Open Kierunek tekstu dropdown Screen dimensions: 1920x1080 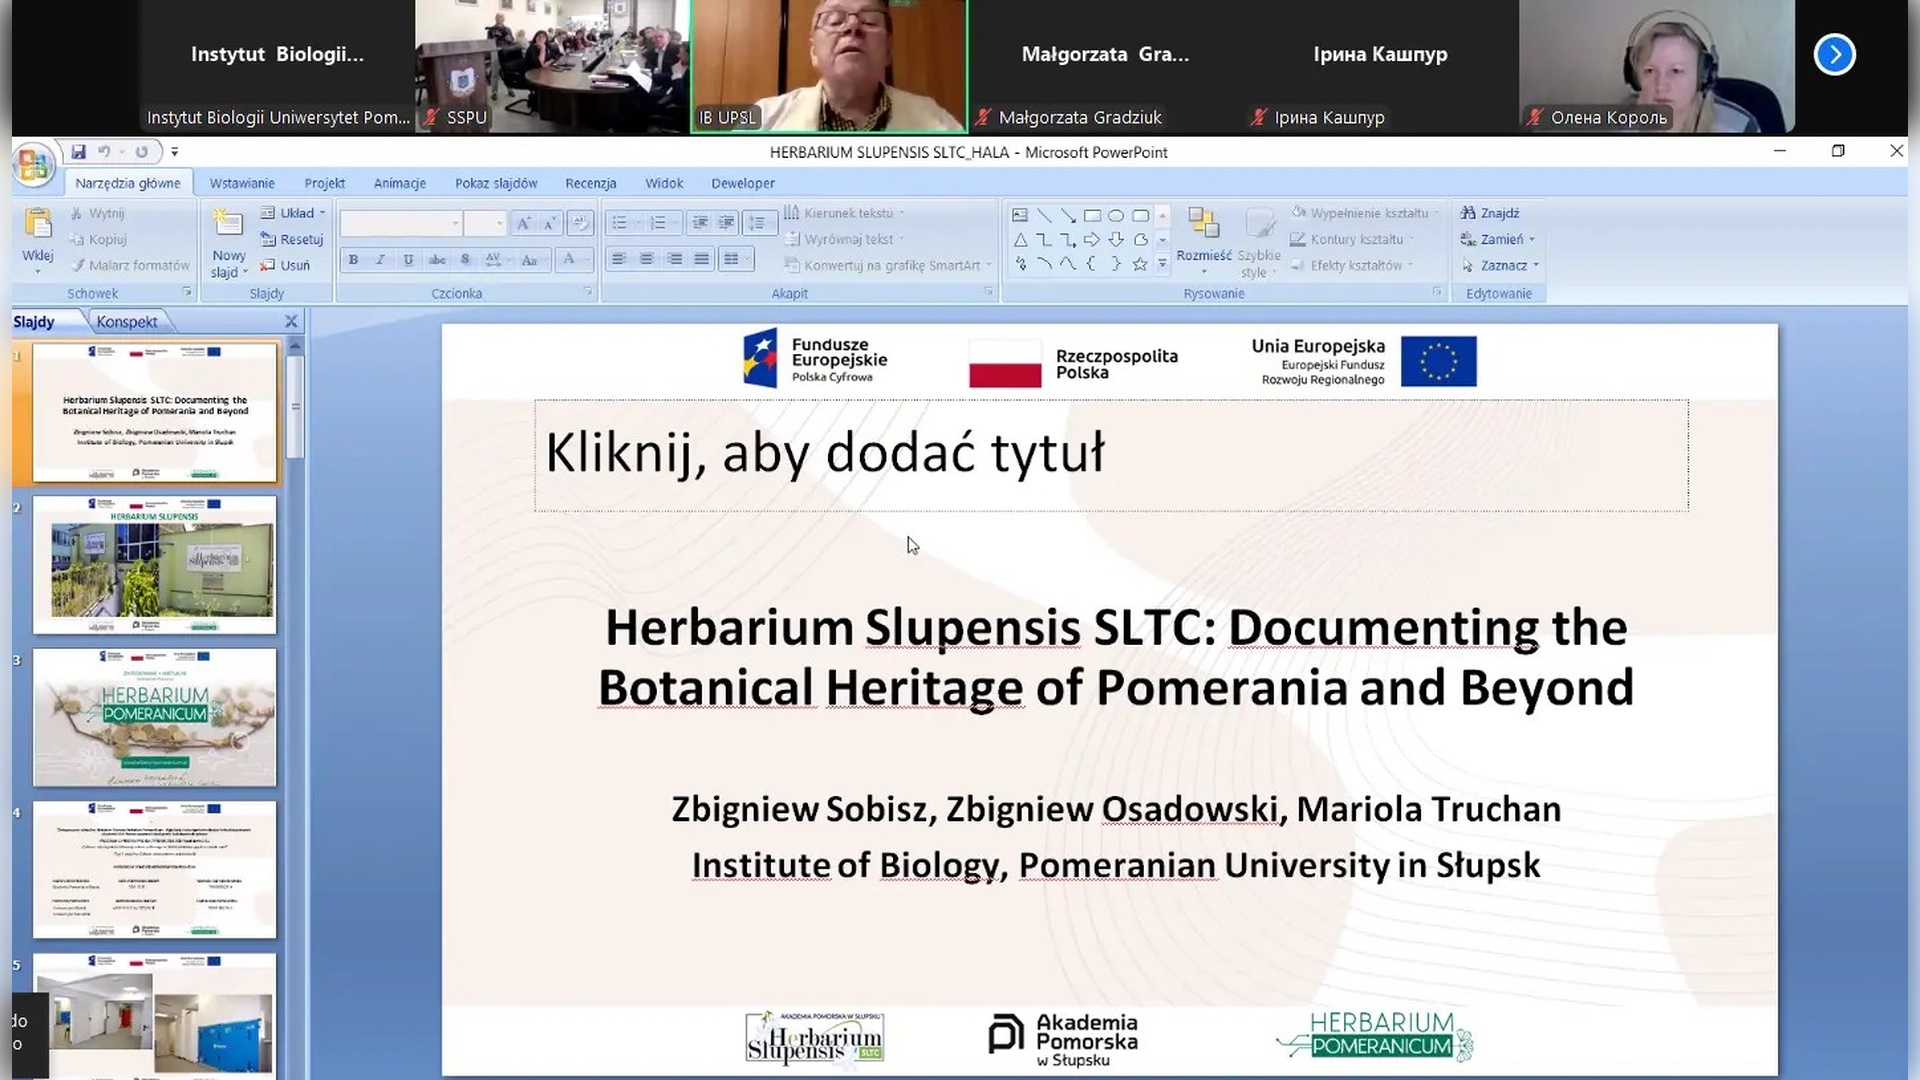coord(845,213)
